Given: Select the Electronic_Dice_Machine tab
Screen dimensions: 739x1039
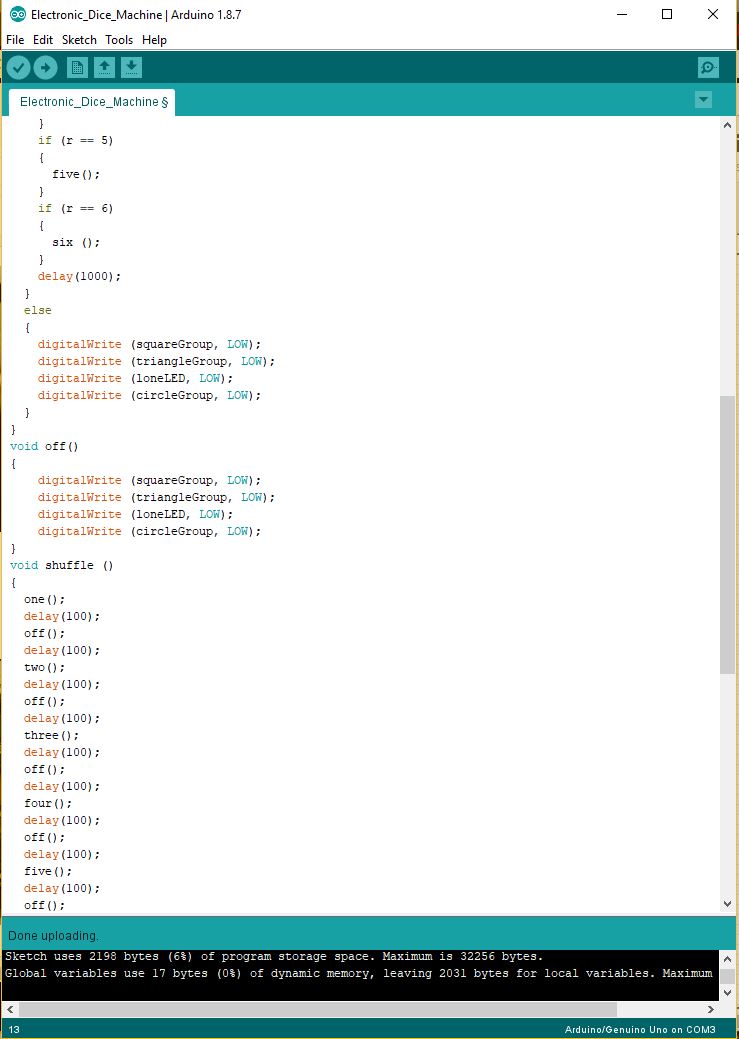Looking at the screenshot, I should [x=92, y=102].
